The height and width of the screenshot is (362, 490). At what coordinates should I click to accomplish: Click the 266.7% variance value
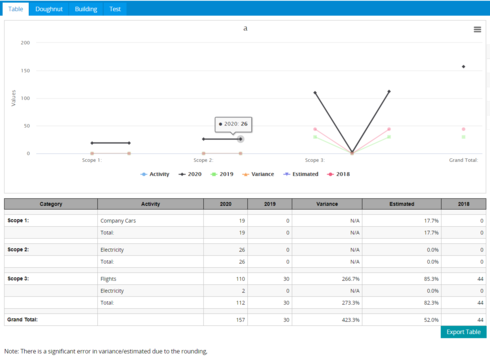pyautogui.click(x=351, y=279)
